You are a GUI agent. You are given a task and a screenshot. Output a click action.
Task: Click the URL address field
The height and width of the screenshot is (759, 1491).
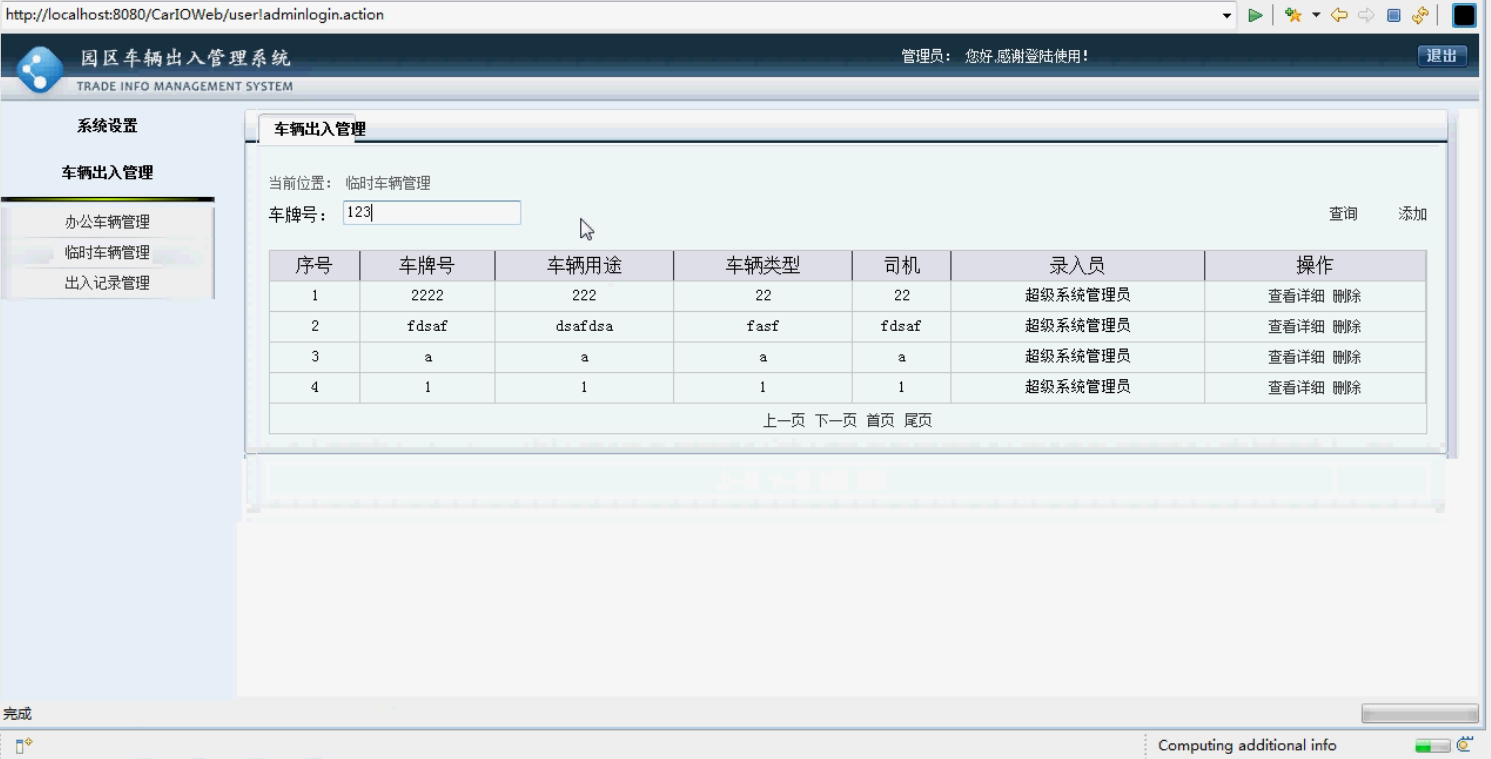[610, 15]
